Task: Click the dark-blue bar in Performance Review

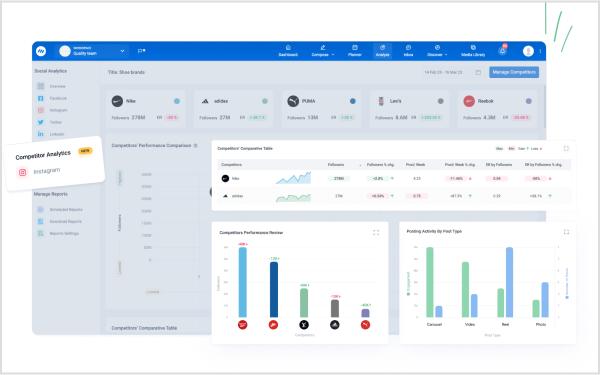Action: click(274, 290)
